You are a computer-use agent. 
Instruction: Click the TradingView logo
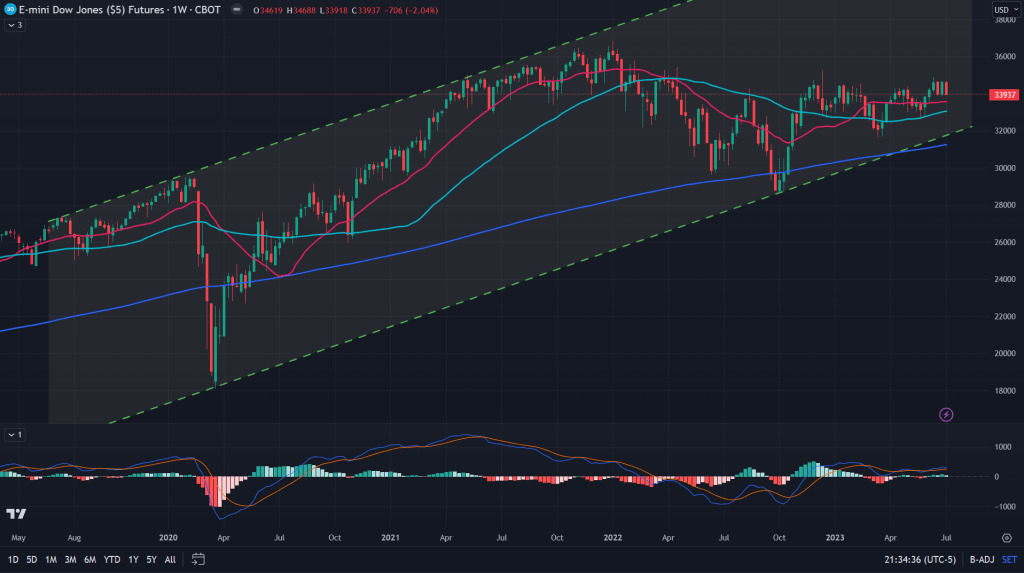tap(16, 514)
